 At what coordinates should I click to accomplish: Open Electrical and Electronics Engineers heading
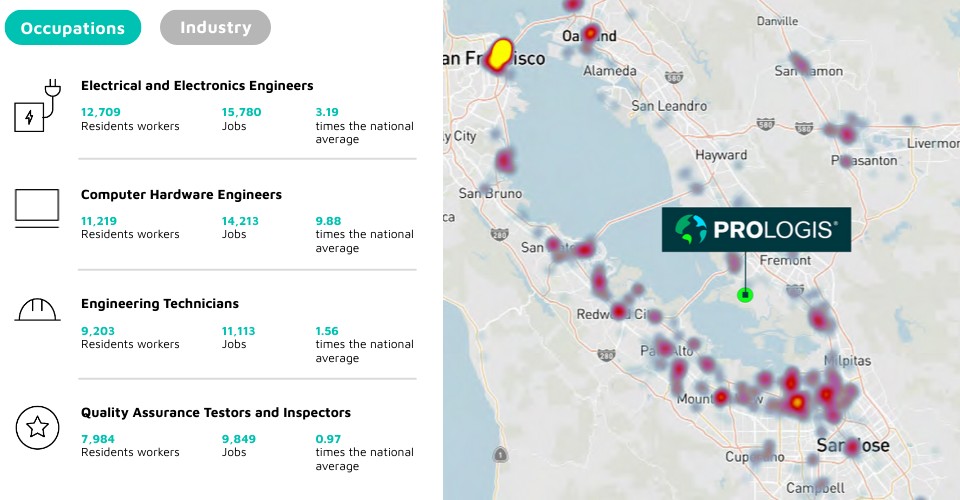(x=197, y=86)
